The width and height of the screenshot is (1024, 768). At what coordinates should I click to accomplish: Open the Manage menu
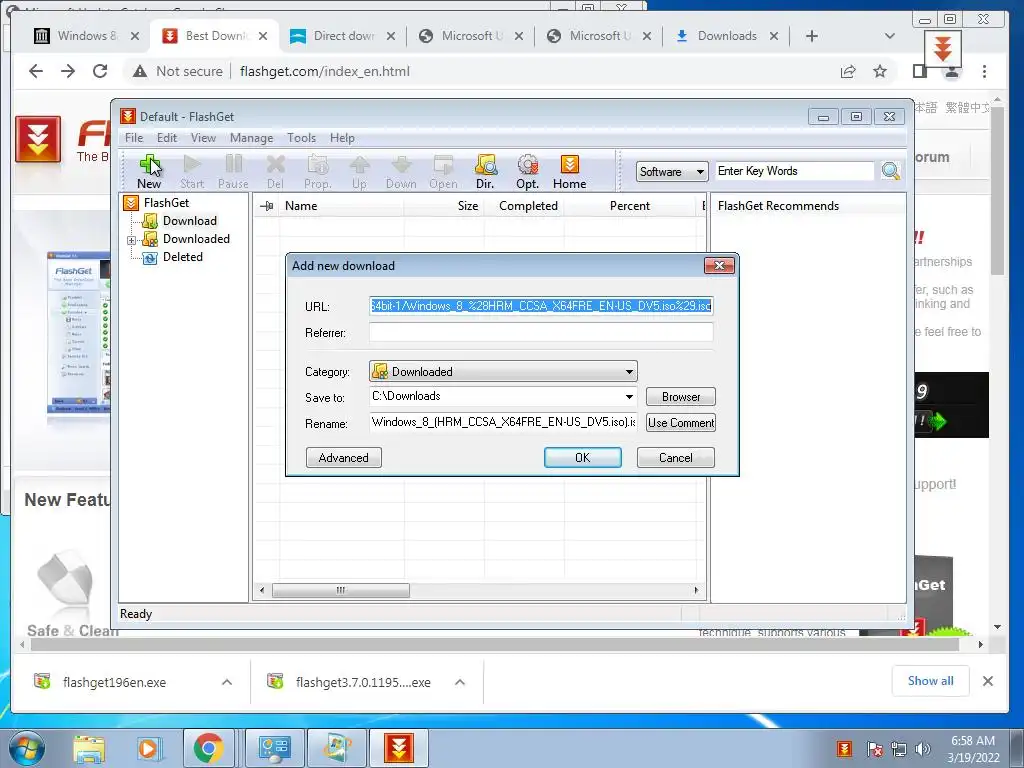pos(251,138)
